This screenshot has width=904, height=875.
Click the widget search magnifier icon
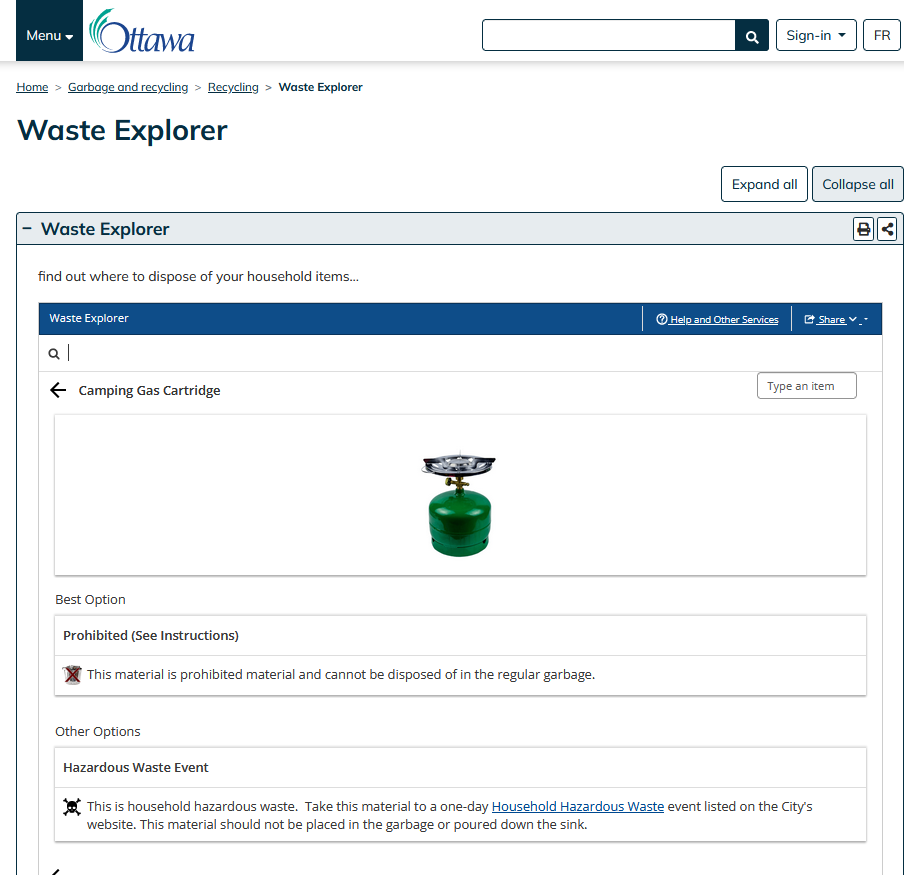coord(54,354)
